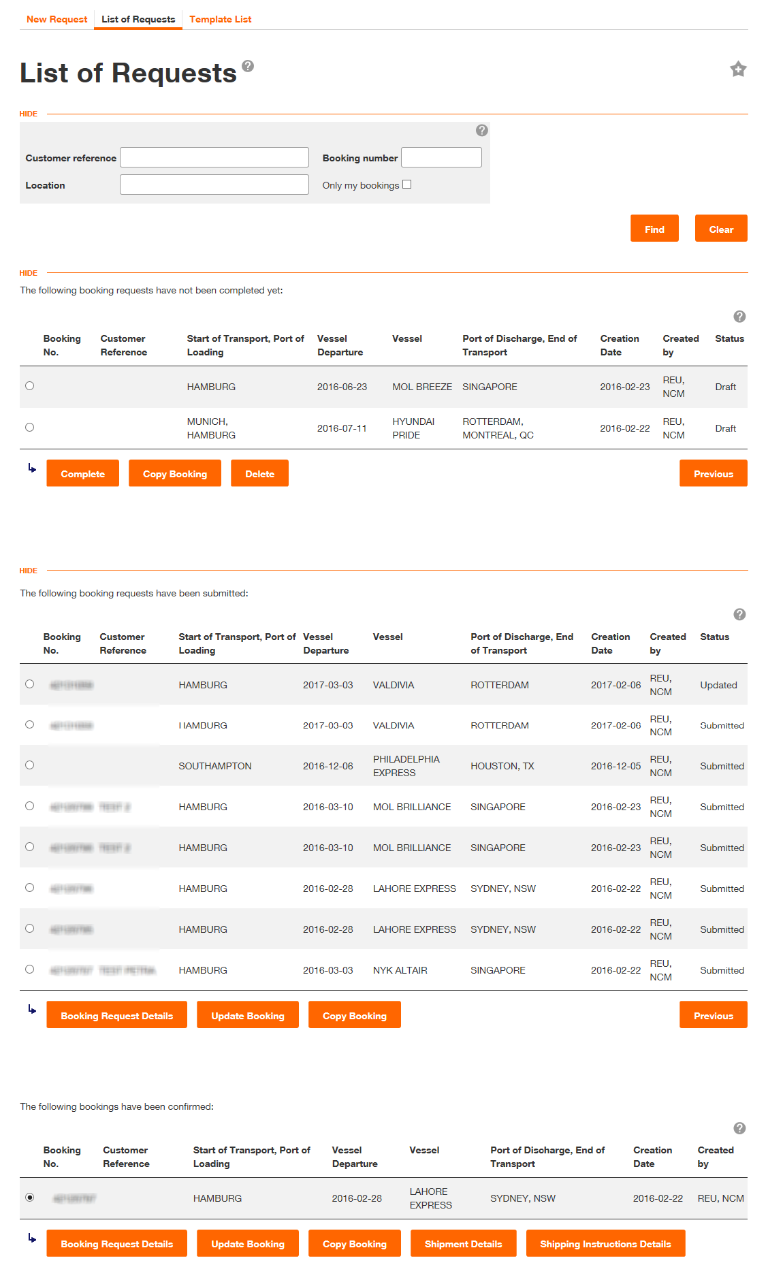Click arrow icon beside submitted Booking Request Details
The image size is (768, 1280).
[33, 1009]
